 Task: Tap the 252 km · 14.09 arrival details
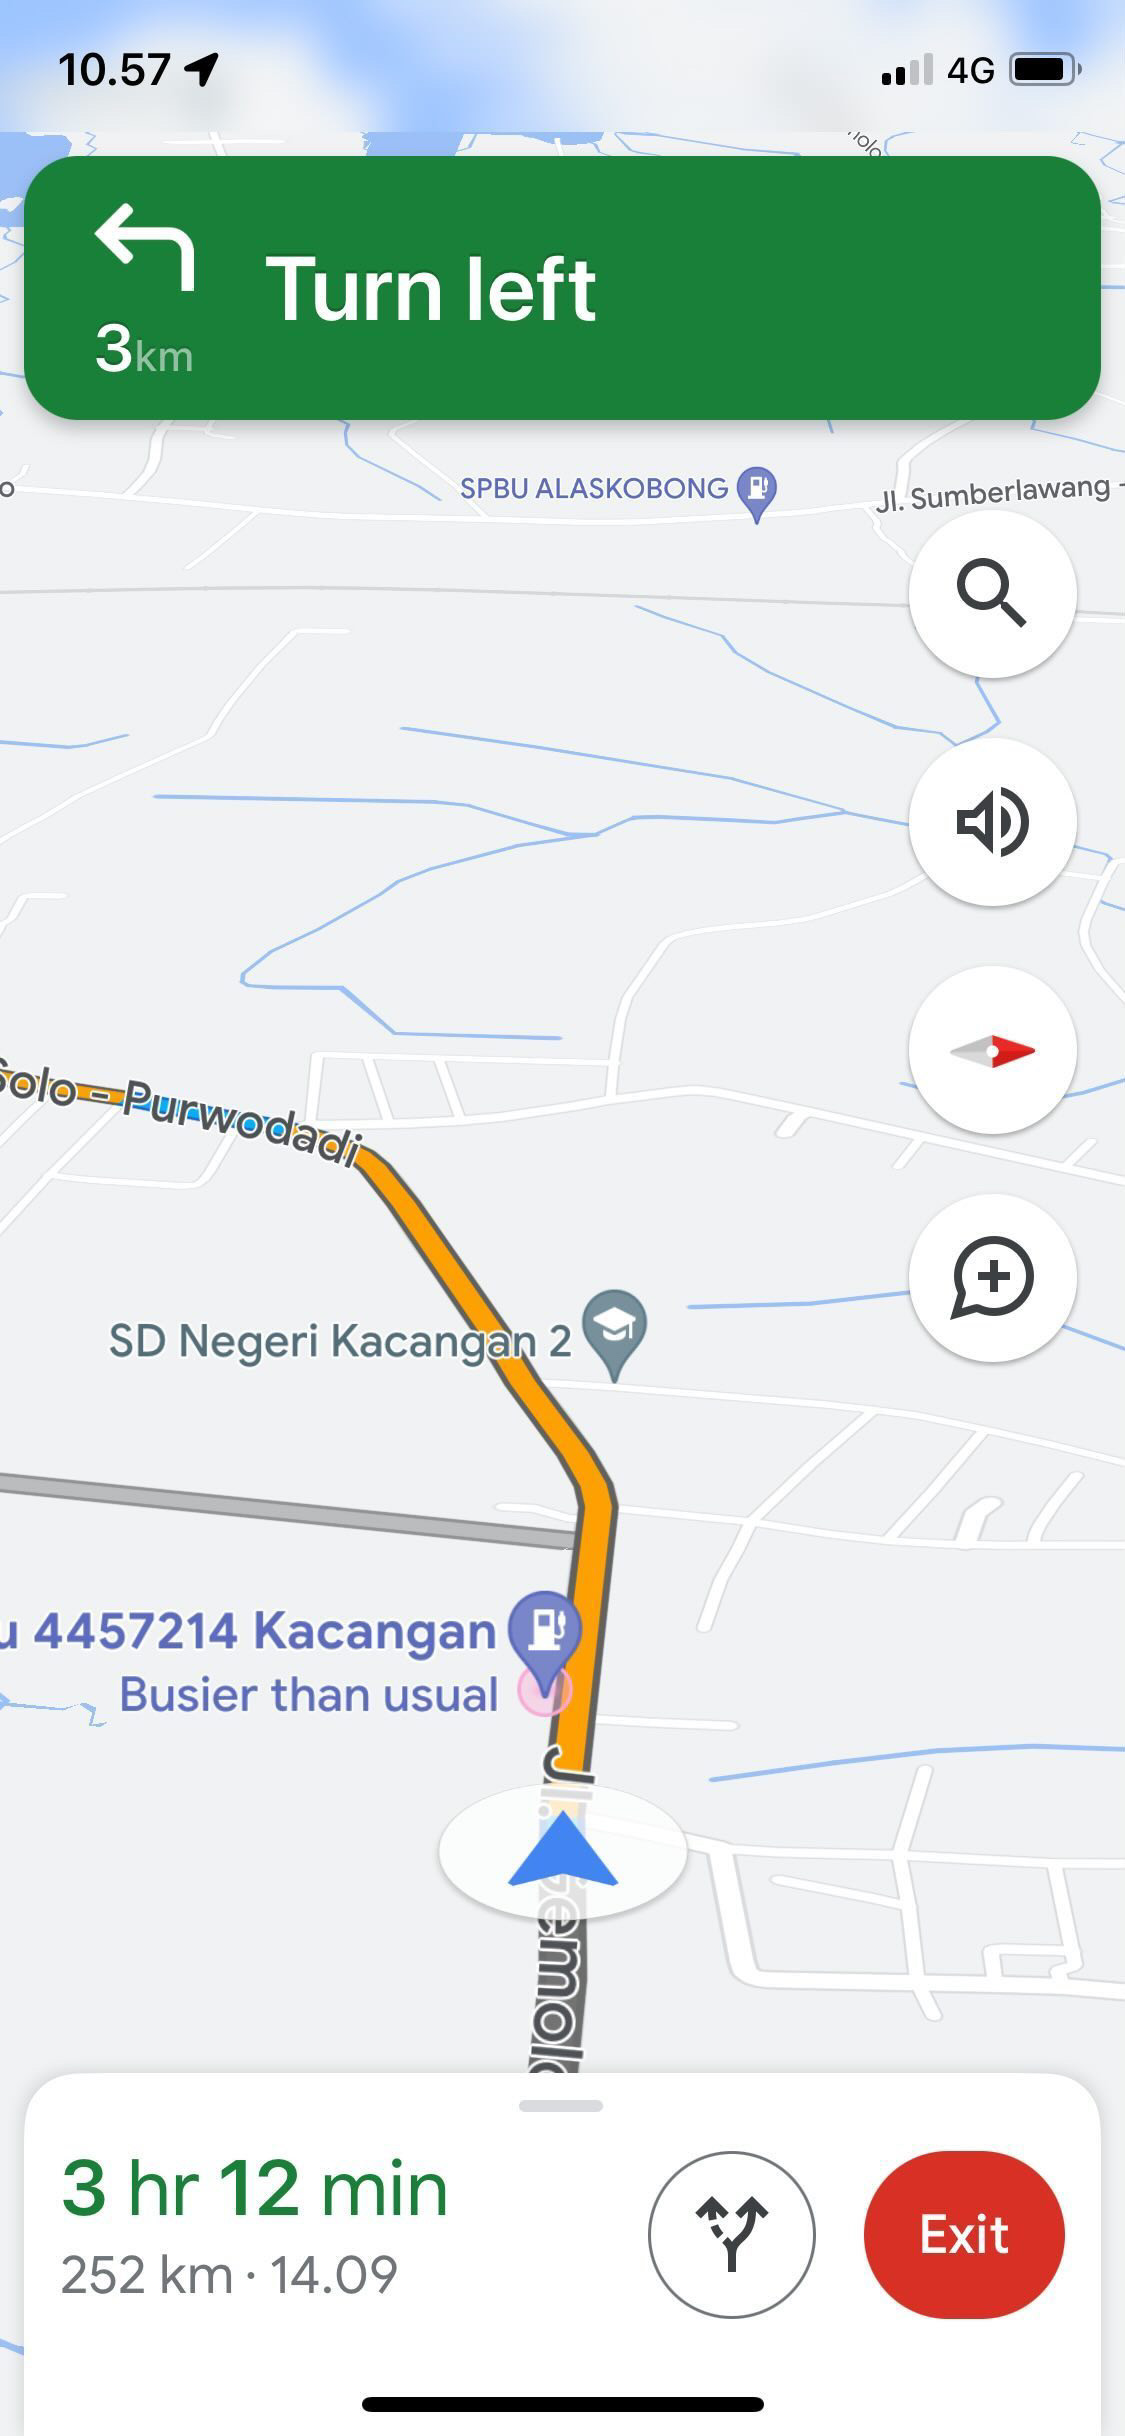point(229,2275)
